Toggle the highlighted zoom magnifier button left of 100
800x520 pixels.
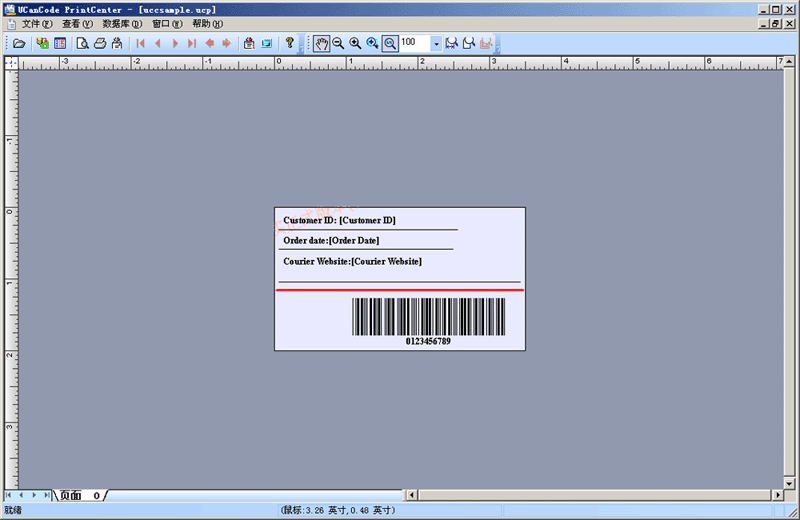coord(390,43)
